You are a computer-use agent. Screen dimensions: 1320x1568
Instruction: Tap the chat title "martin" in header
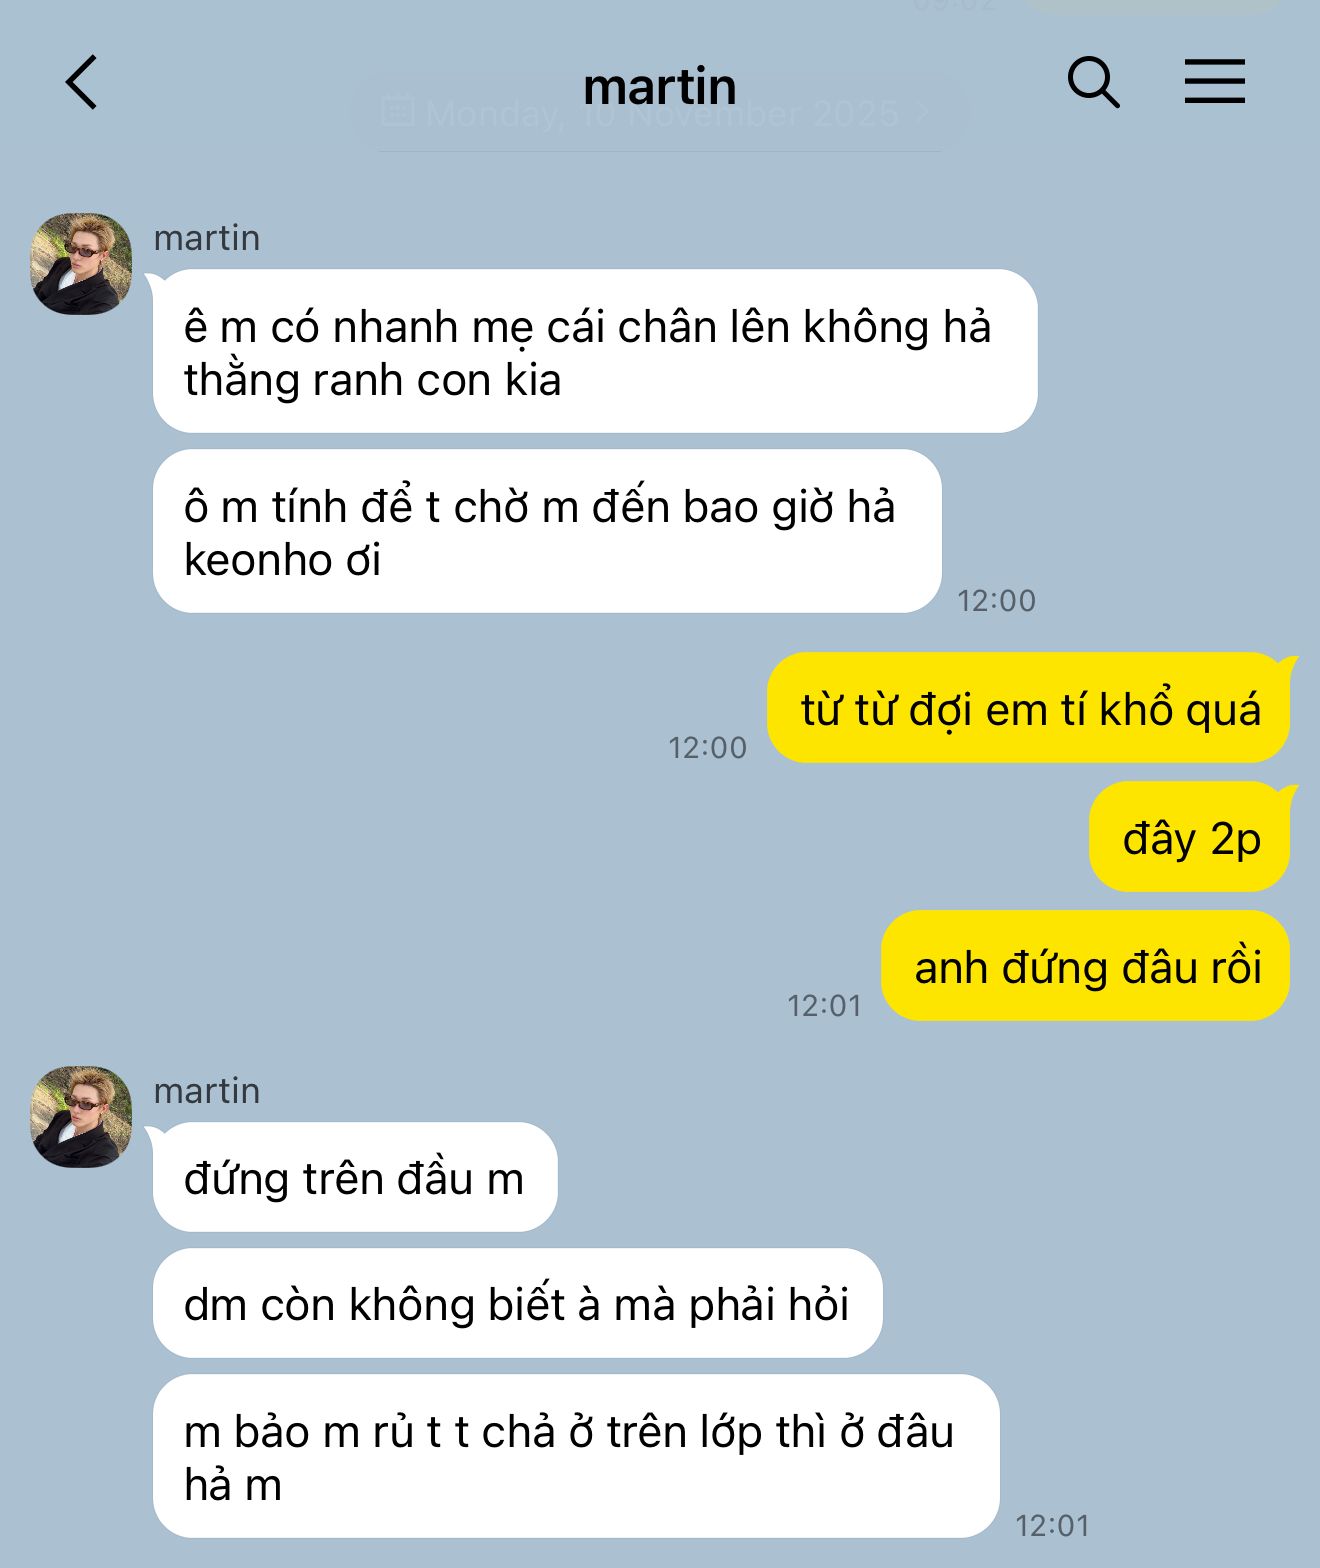660,86
